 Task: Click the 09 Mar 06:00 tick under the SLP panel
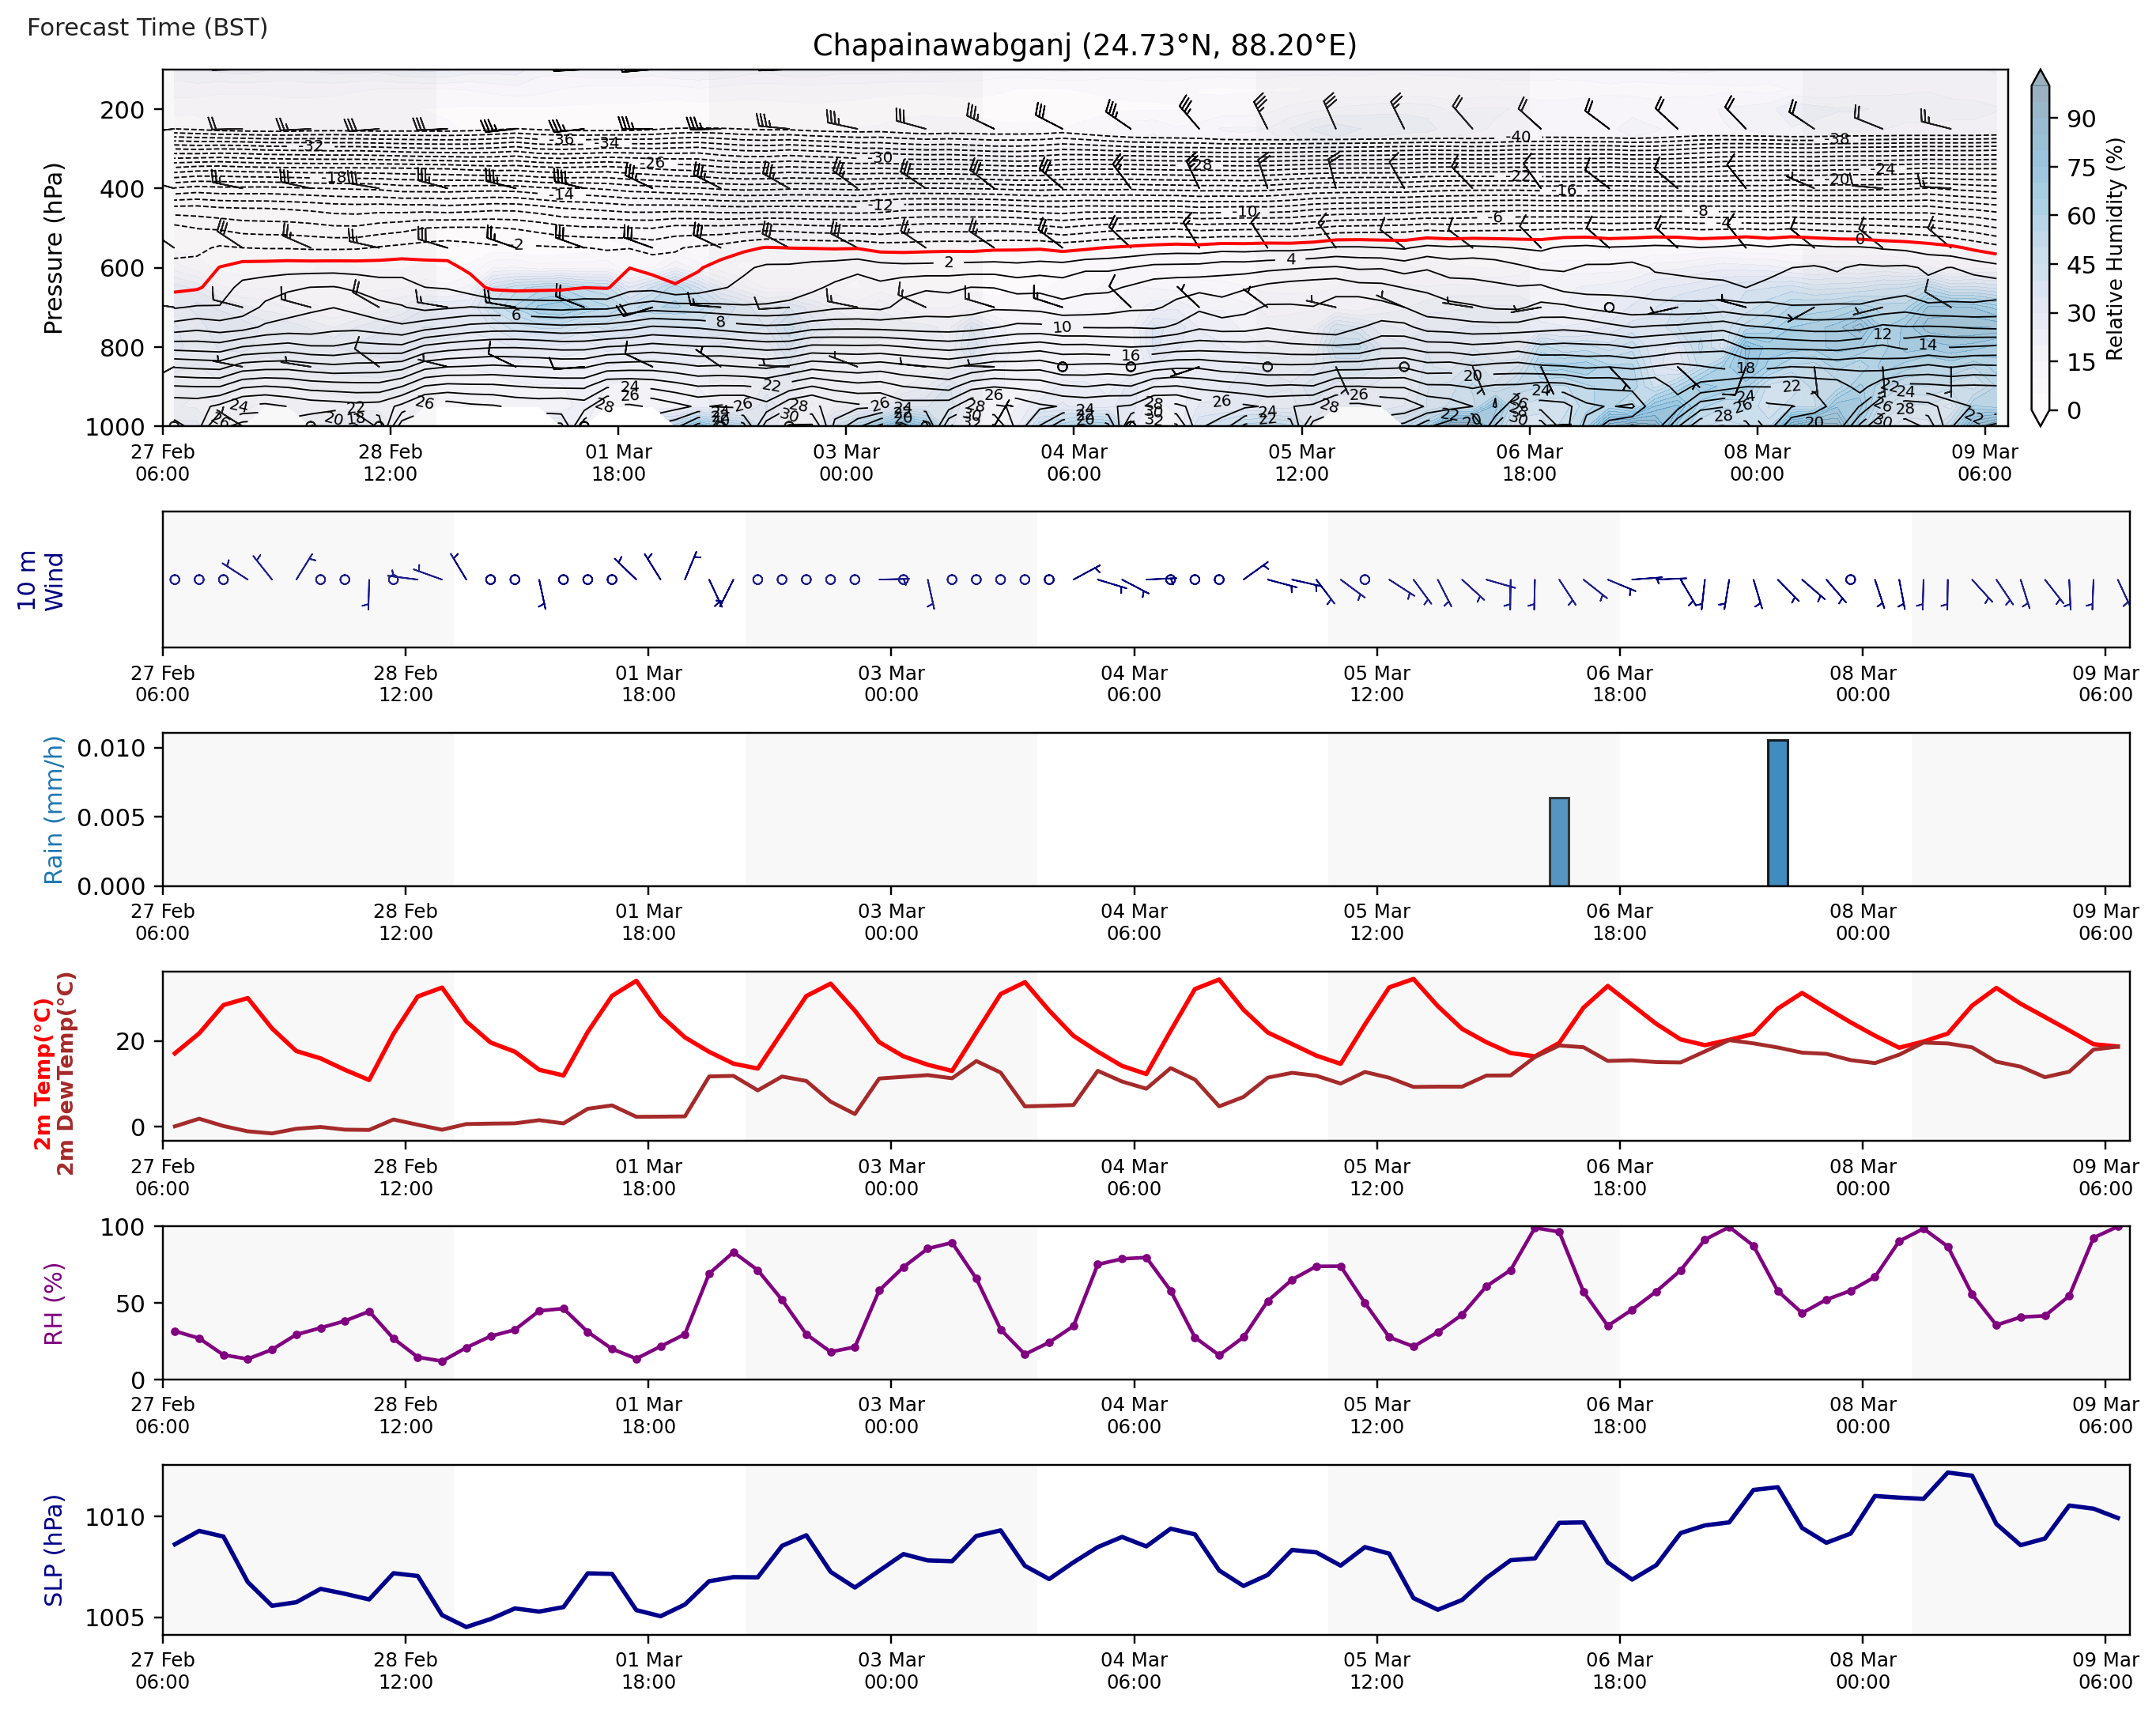[2105, 1670]
